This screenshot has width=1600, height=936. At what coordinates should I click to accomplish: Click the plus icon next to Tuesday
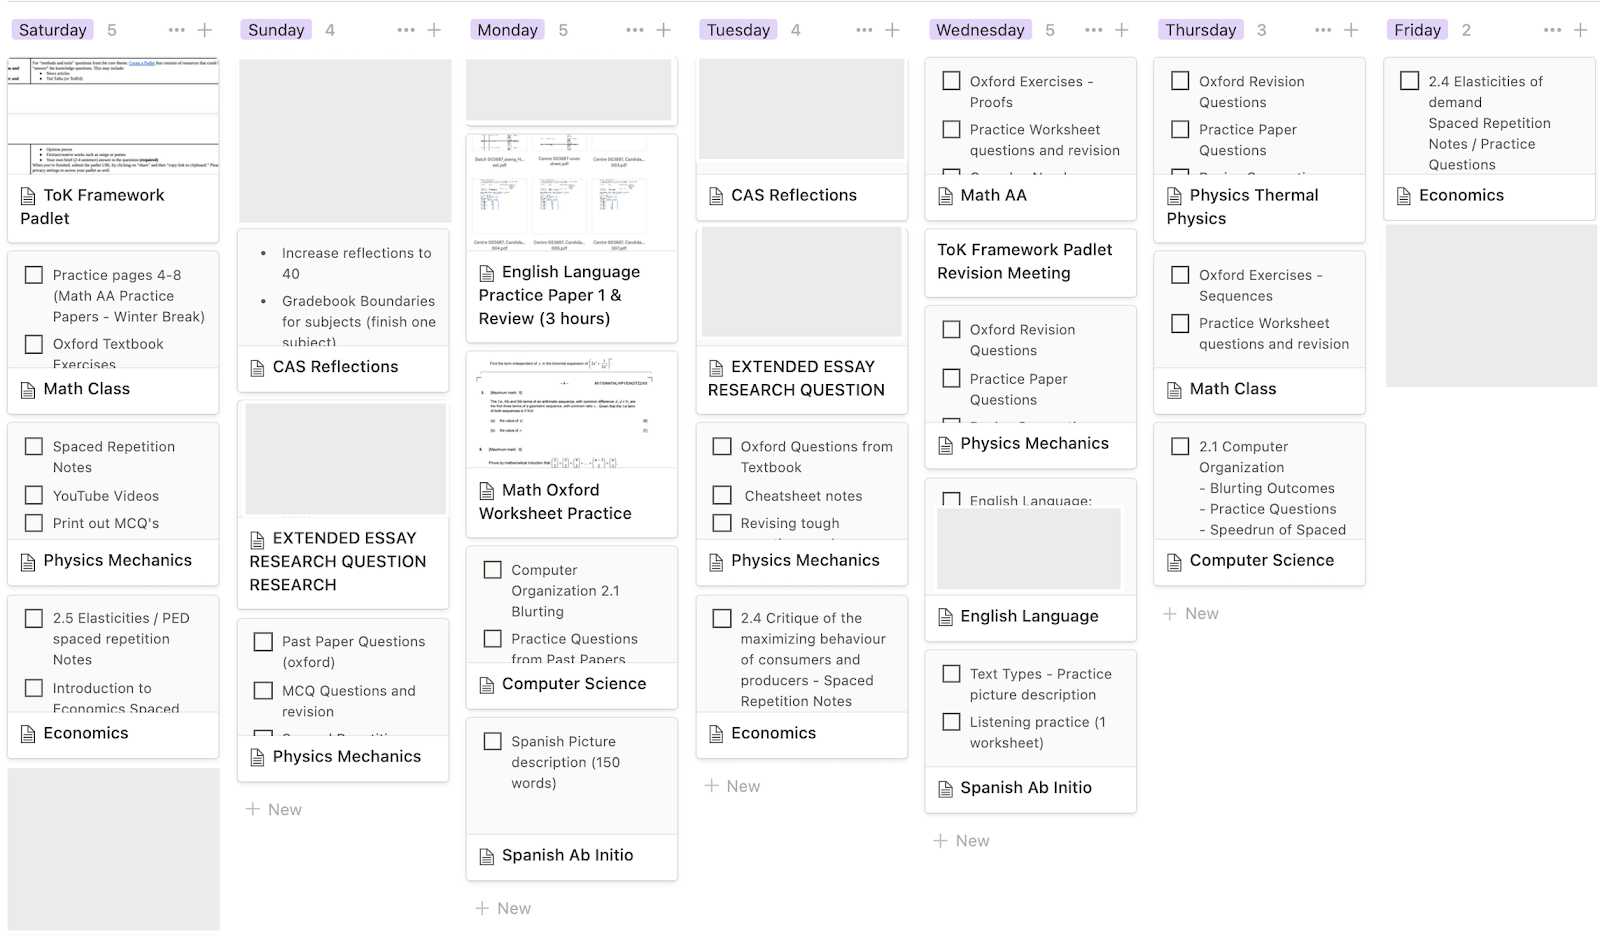(892, 30)
